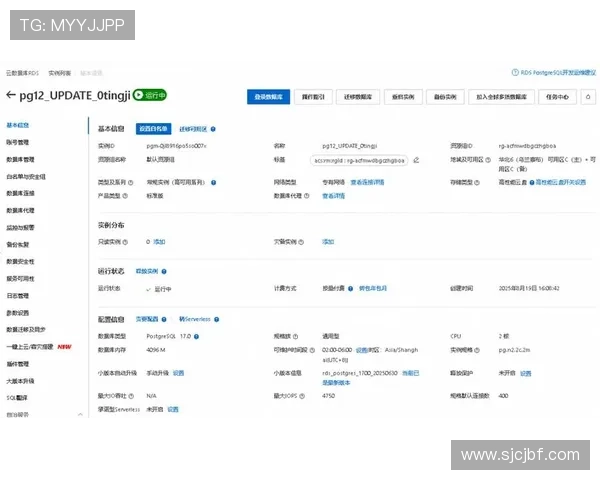Open 插件管理 in the left sidebar
The image size is (600, 480).
(x=18, y=364)
